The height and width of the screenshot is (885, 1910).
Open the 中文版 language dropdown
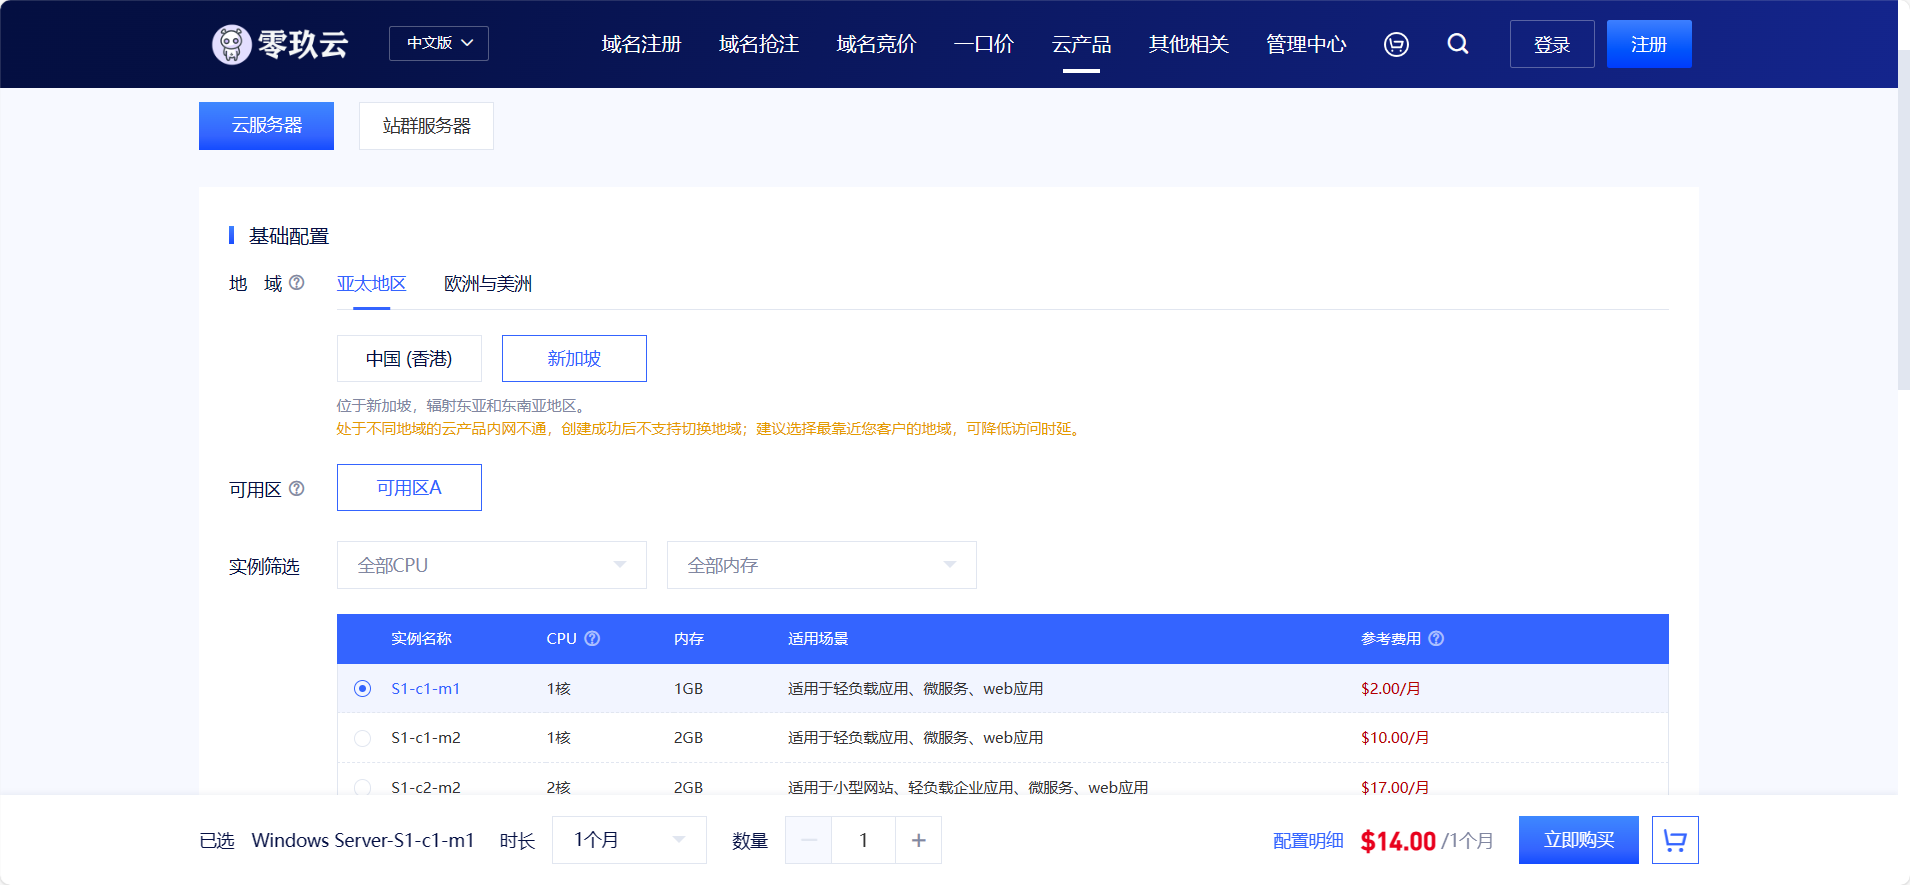pos(439,43)
